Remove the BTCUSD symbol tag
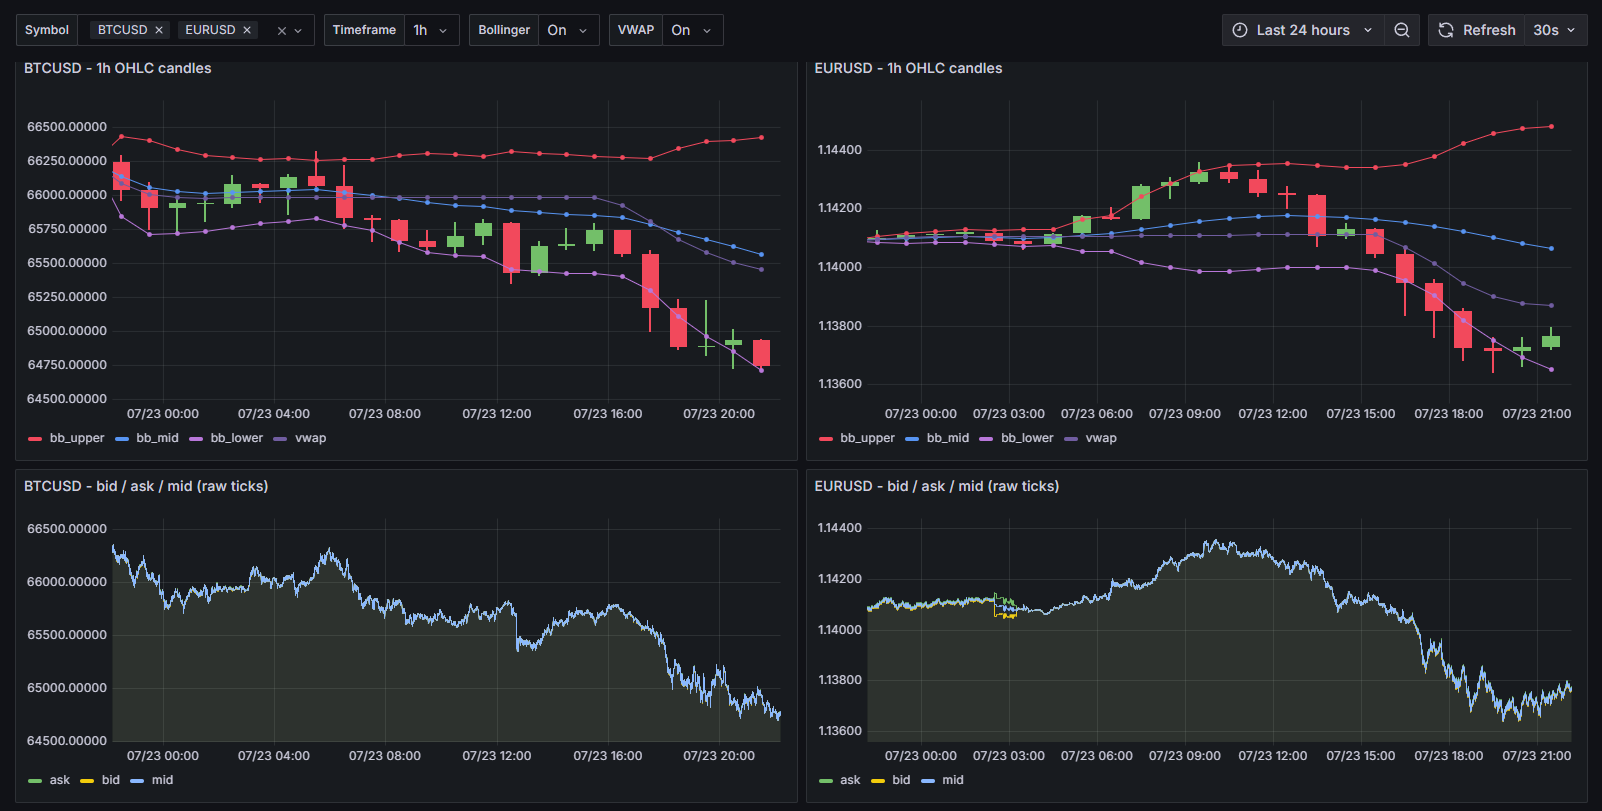The width and height of the screenshot is (1602, 811). pos(158,30)
